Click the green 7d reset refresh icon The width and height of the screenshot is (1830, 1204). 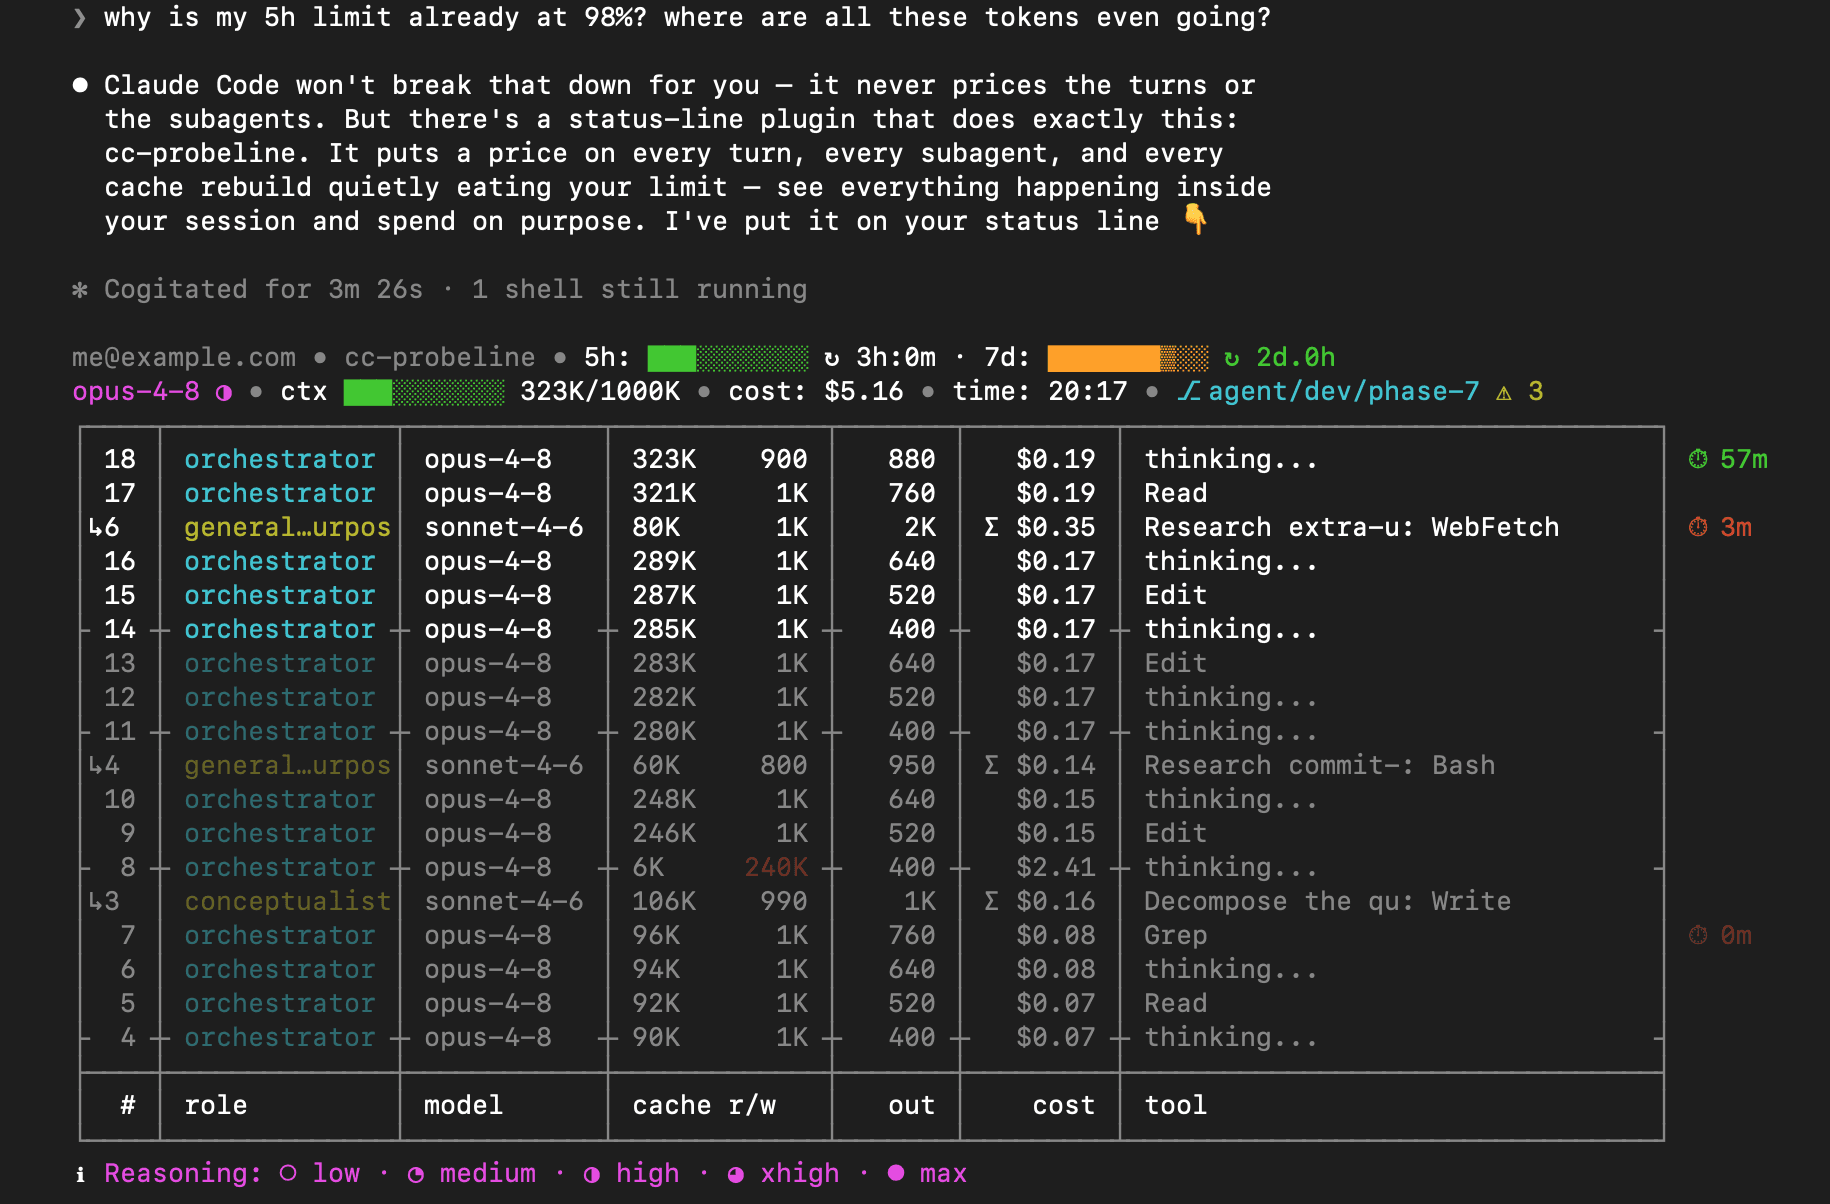(1232, 358)
